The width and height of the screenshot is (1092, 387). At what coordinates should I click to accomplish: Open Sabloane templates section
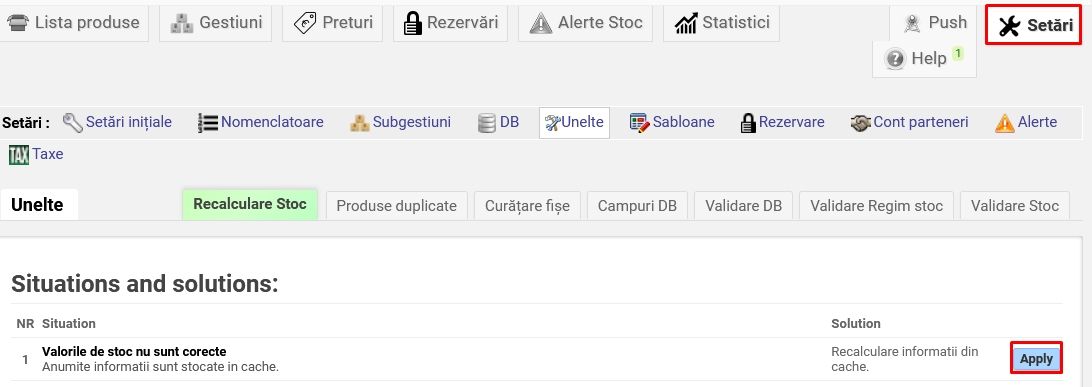click(672, 123)
